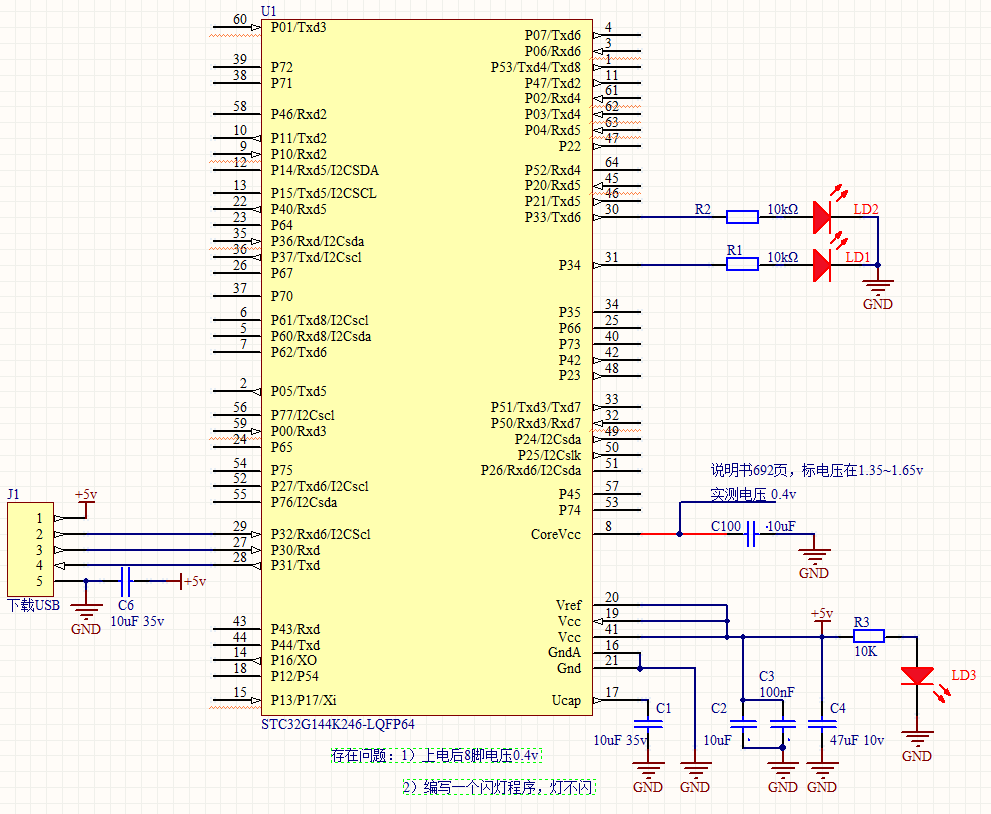Select the C3 100nF capacitor
The width and height of the screenshot is (991, 814).
pos(782,724)
